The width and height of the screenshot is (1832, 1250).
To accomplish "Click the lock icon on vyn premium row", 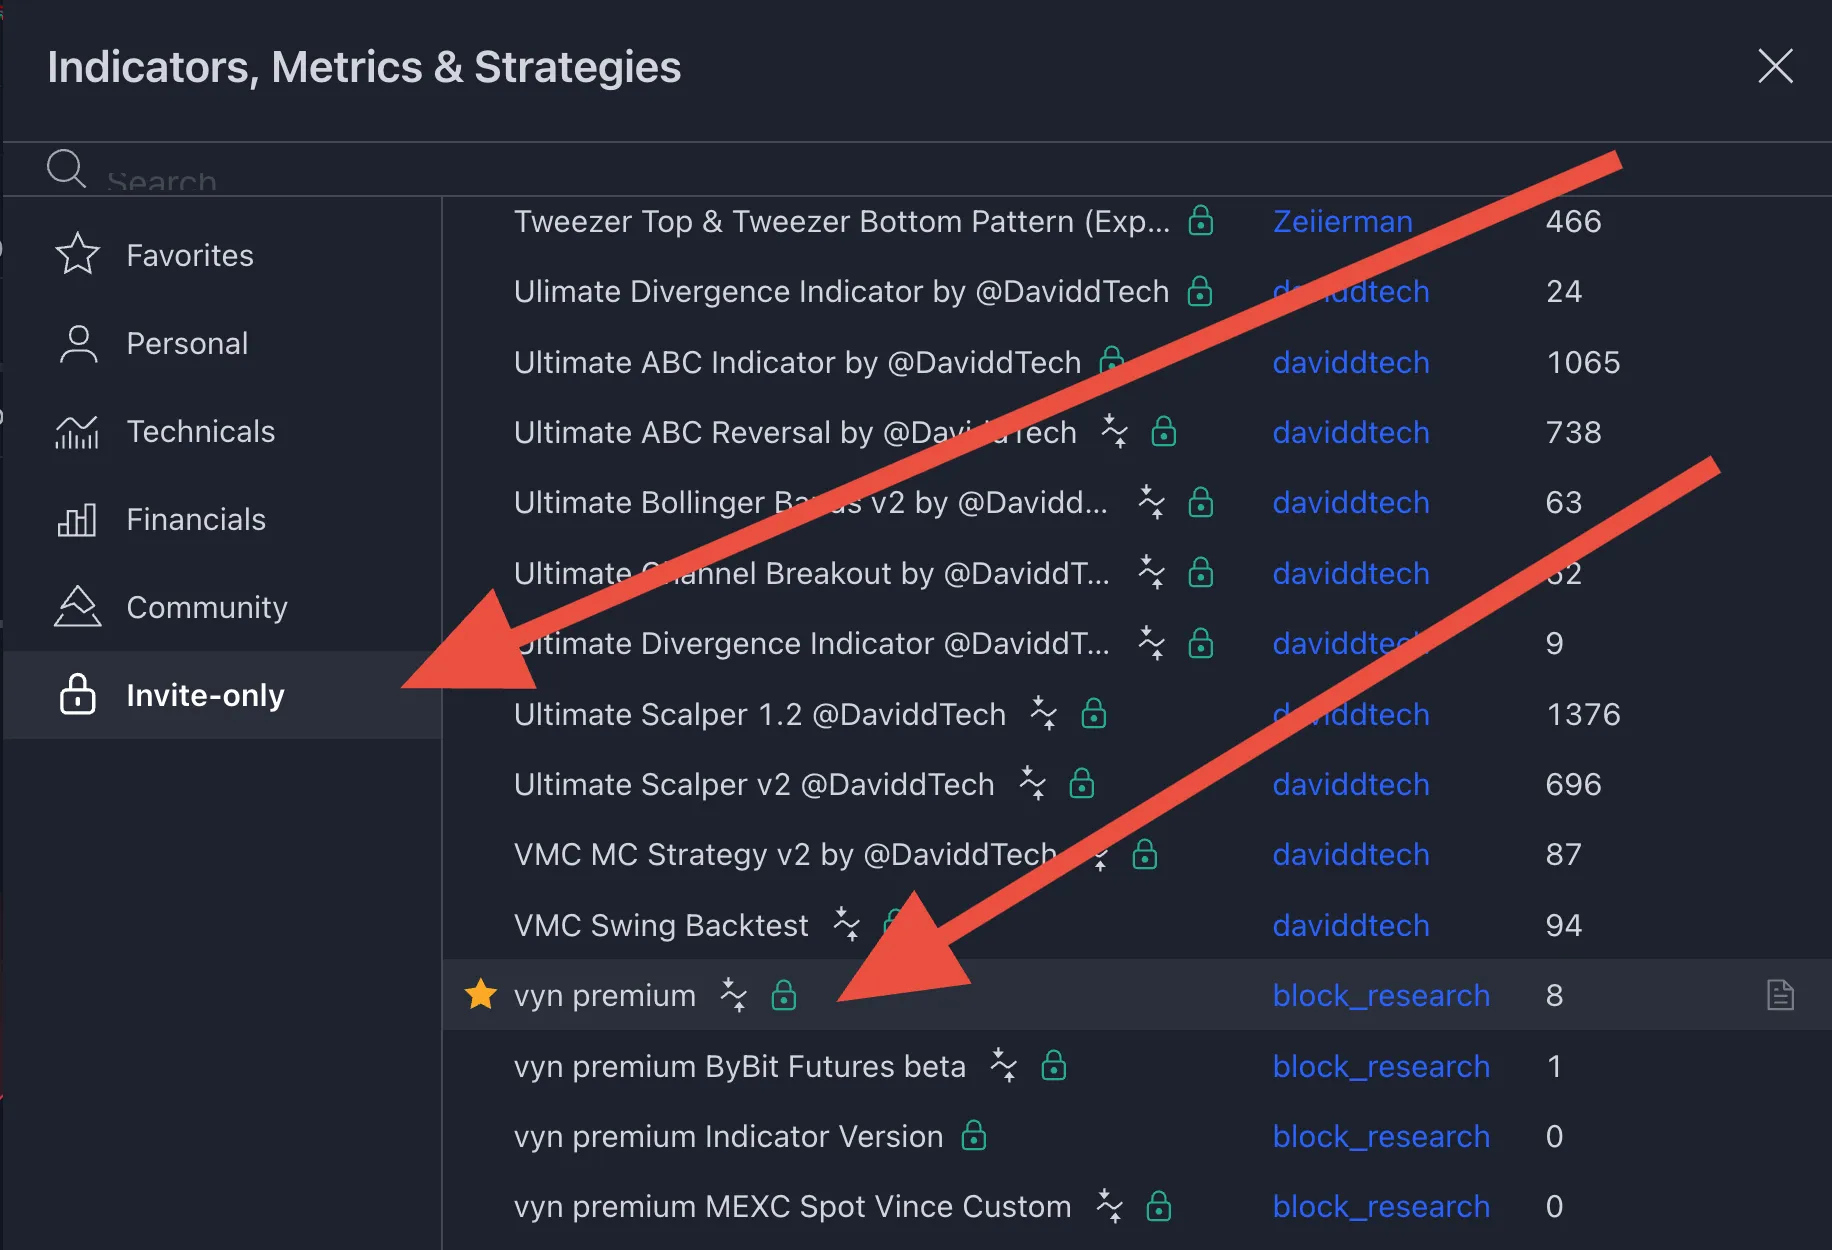I will [784, 995].
